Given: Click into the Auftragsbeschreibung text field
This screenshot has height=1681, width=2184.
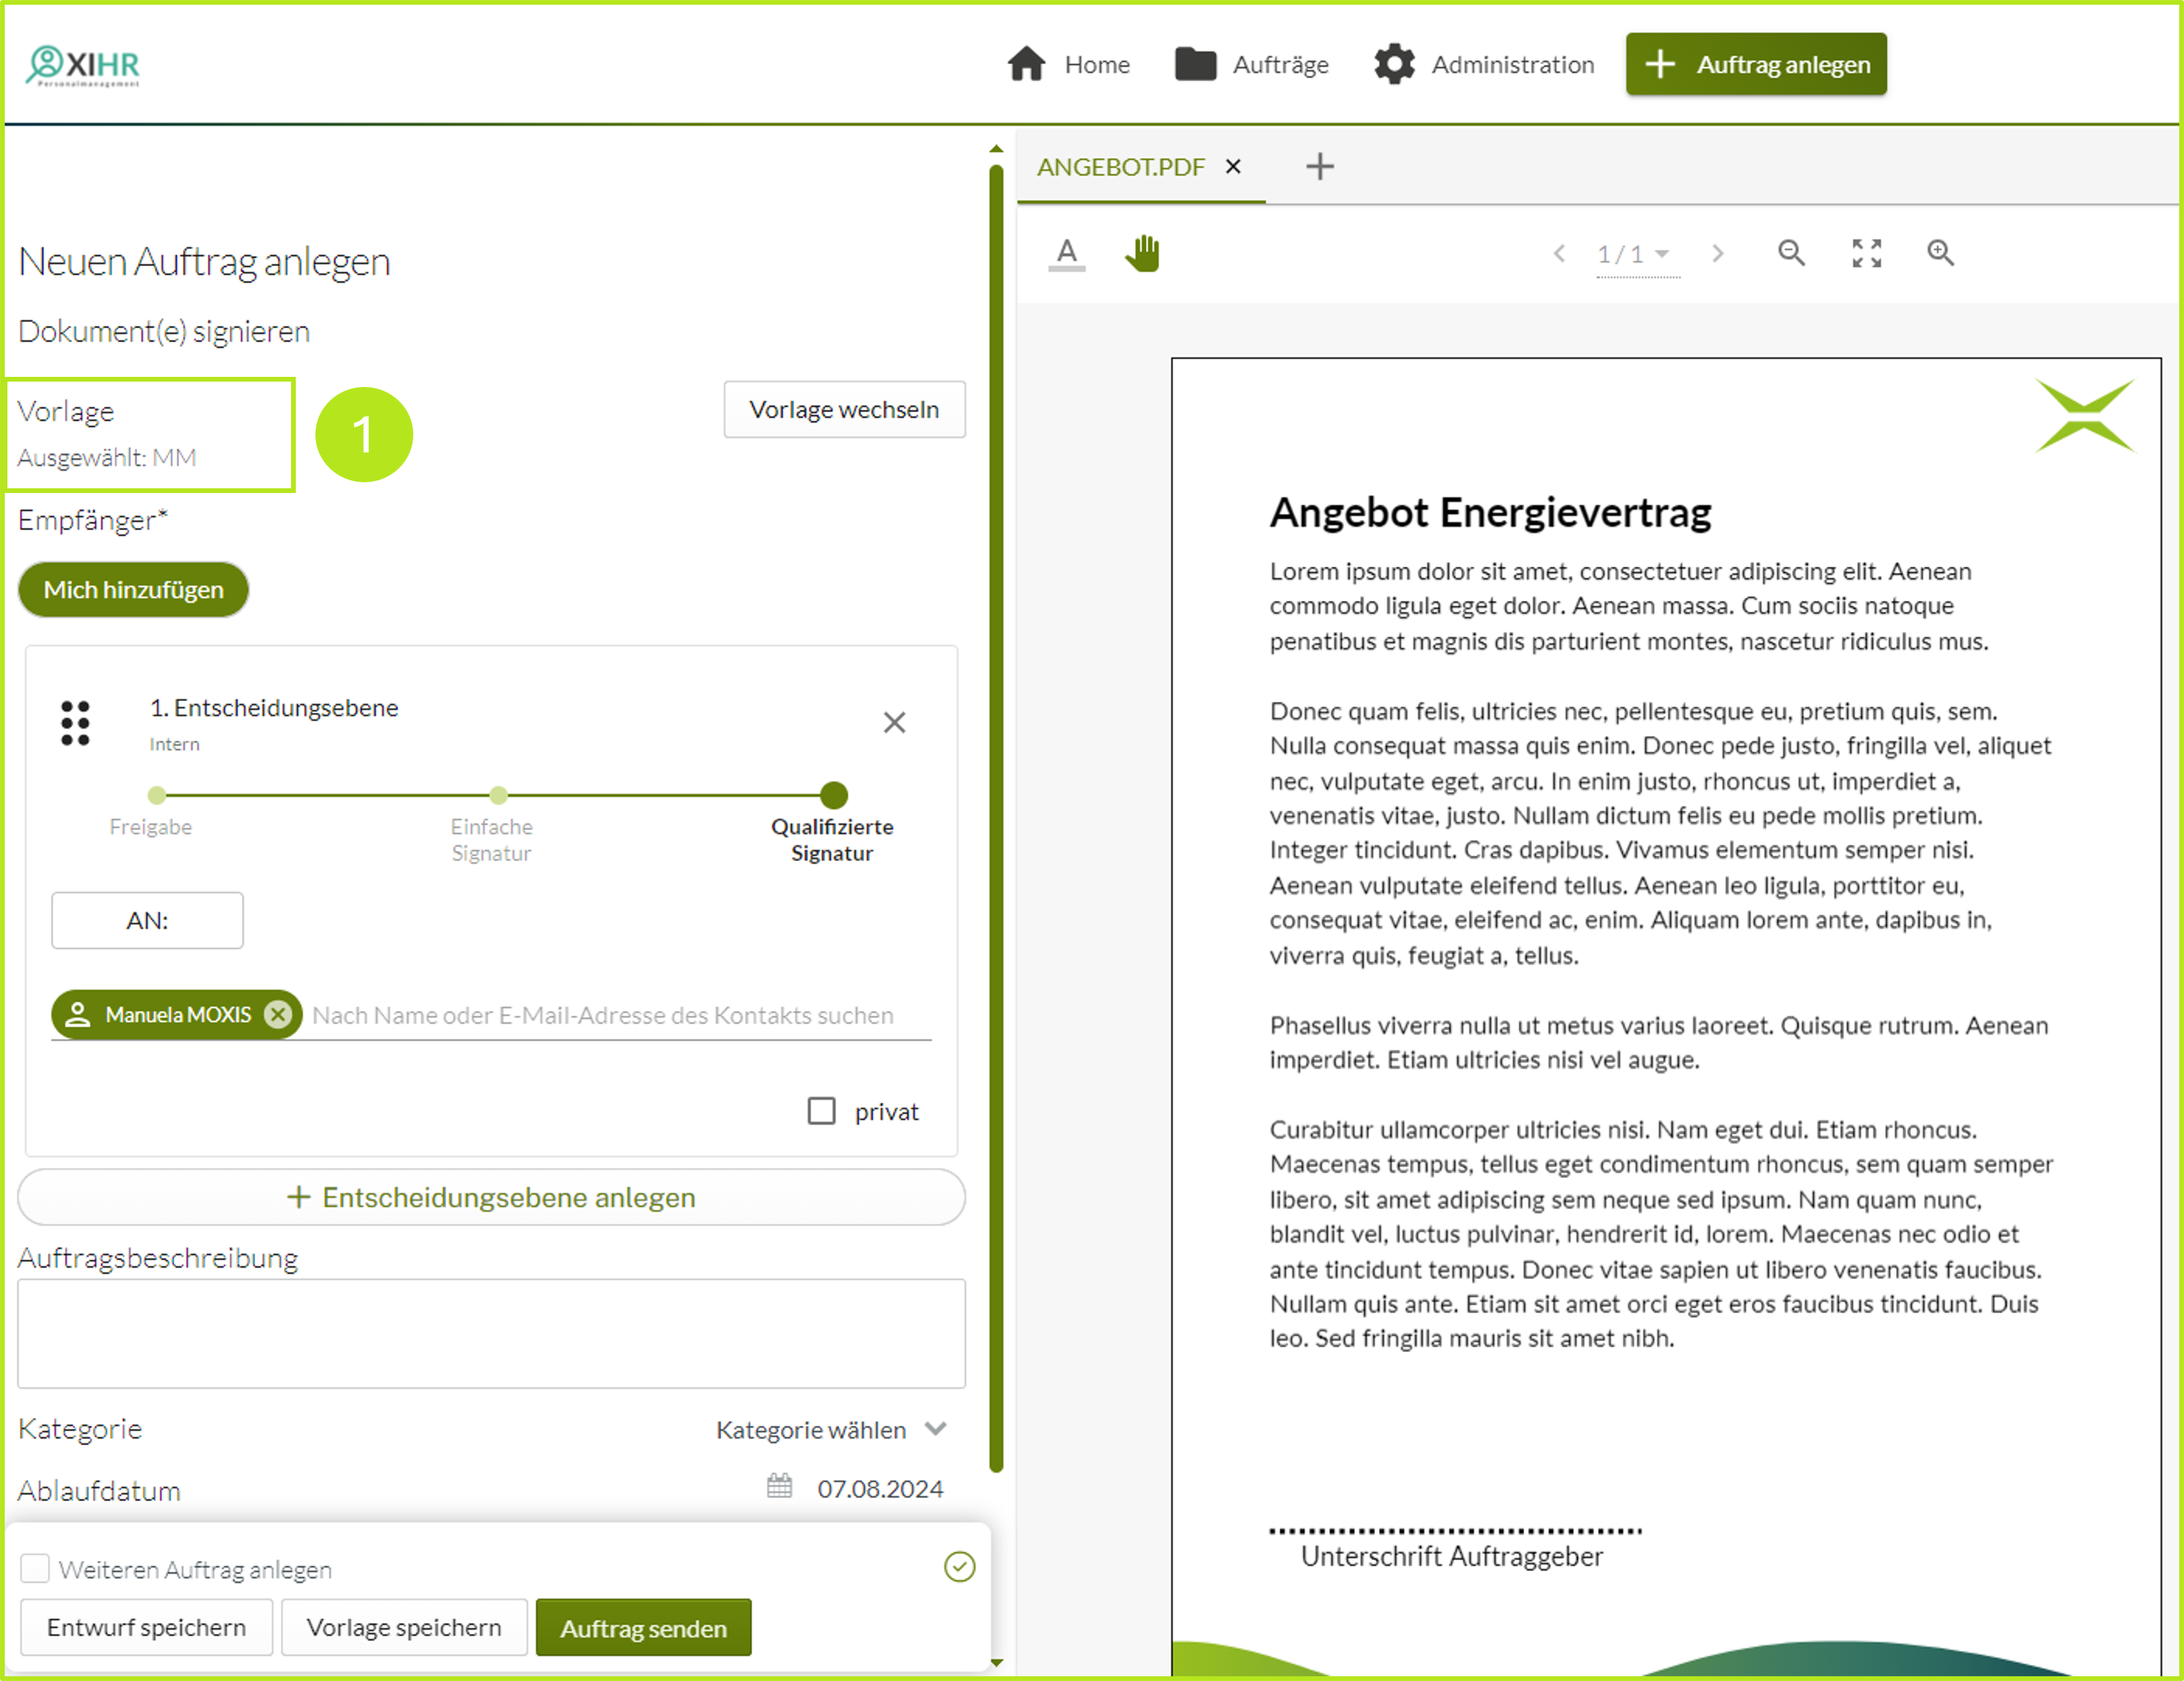Looking at the screenshot, I should [x=491, y=1332].
